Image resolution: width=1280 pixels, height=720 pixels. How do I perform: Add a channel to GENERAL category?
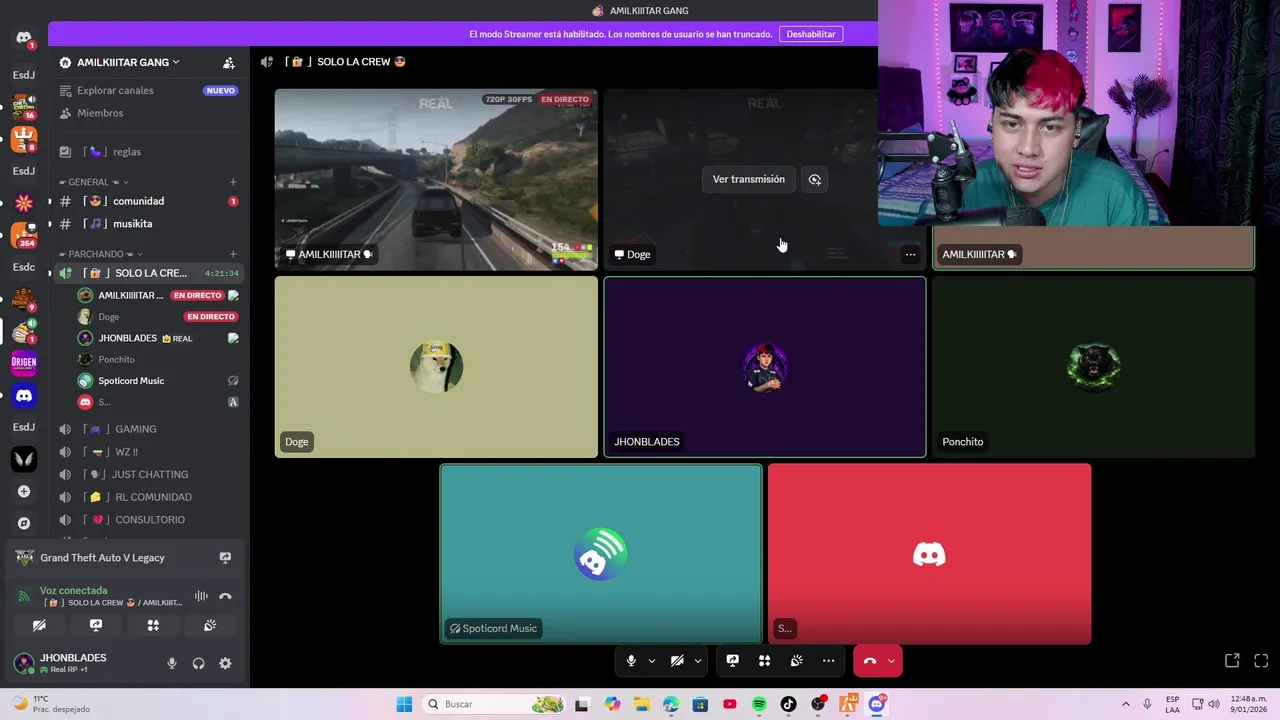233,182
